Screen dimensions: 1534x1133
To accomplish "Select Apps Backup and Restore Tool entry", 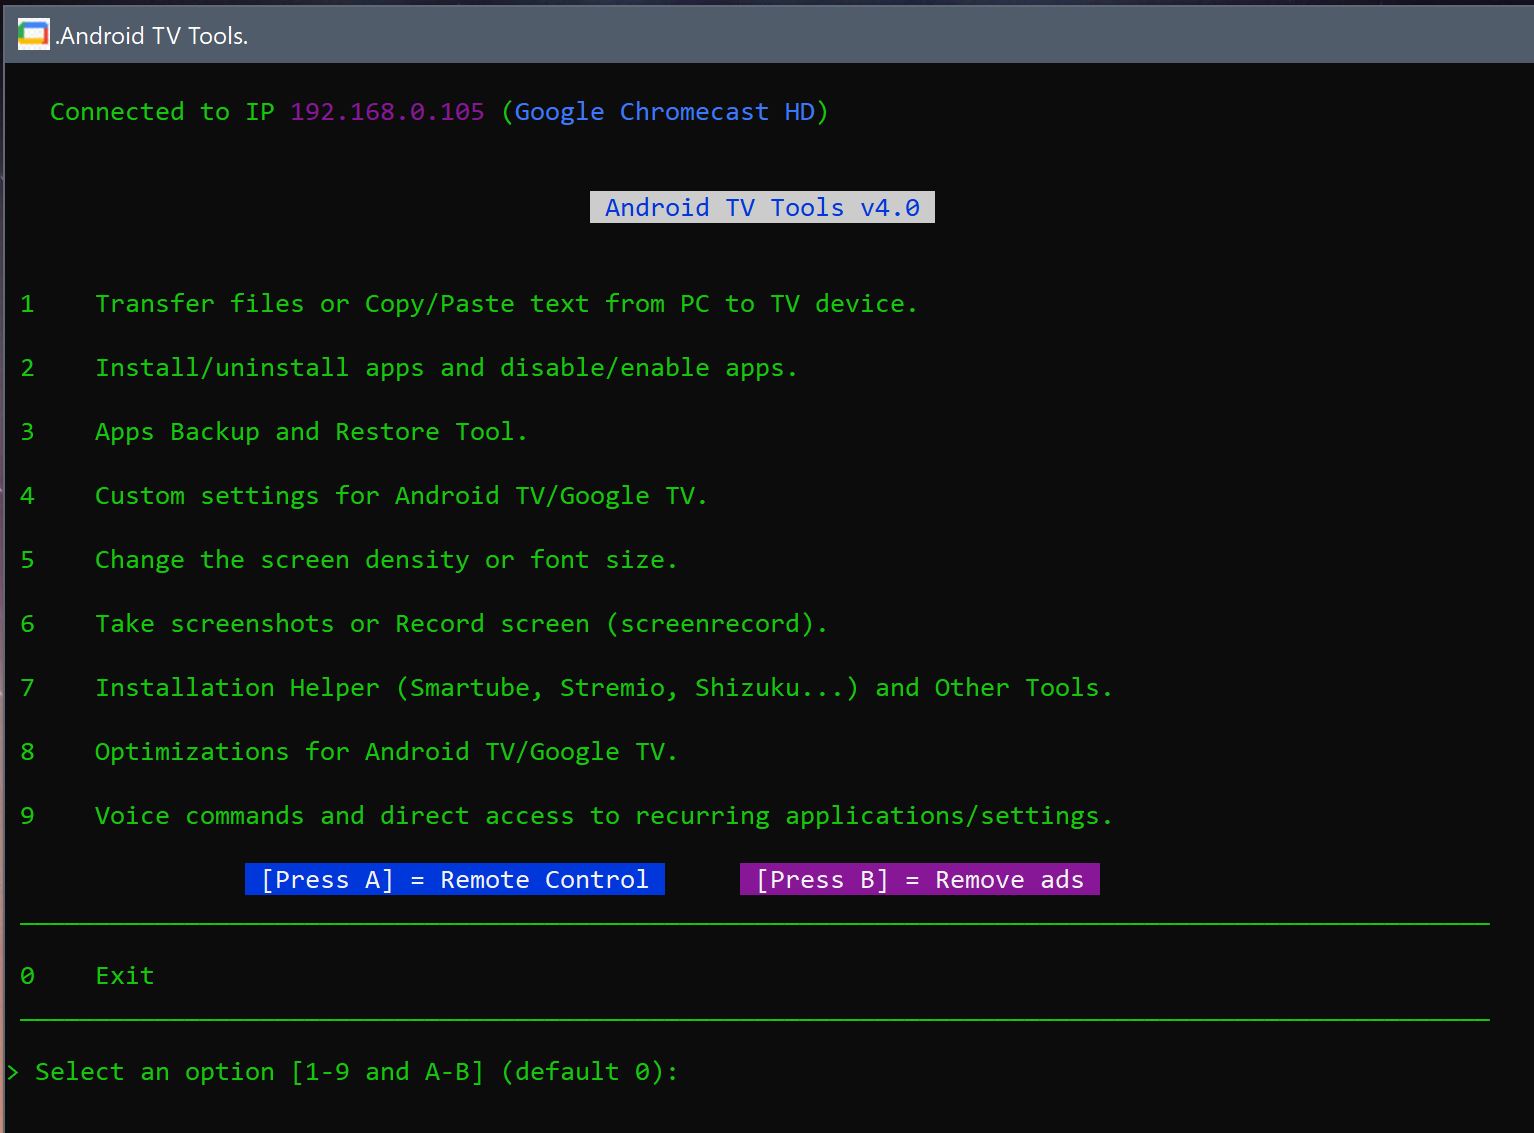I will tap(310, 432).
